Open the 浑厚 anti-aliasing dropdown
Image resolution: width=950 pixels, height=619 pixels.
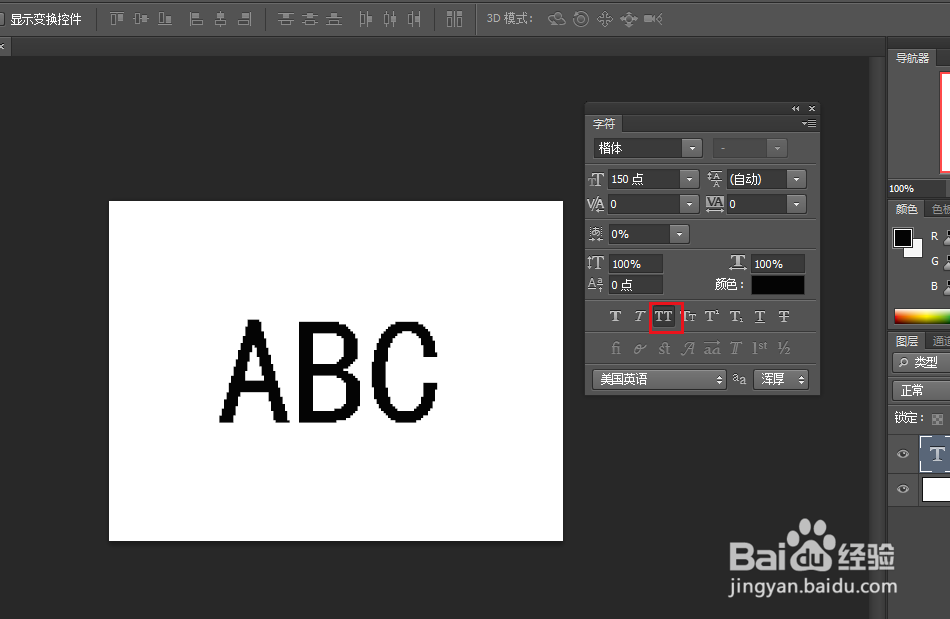point(781,379)
